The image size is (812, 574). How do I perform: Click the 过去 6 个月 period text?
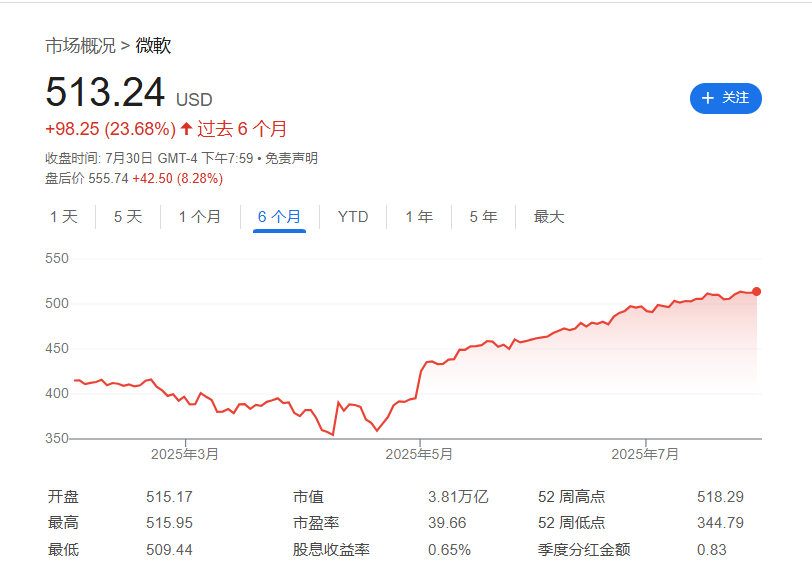click(242, 129)
